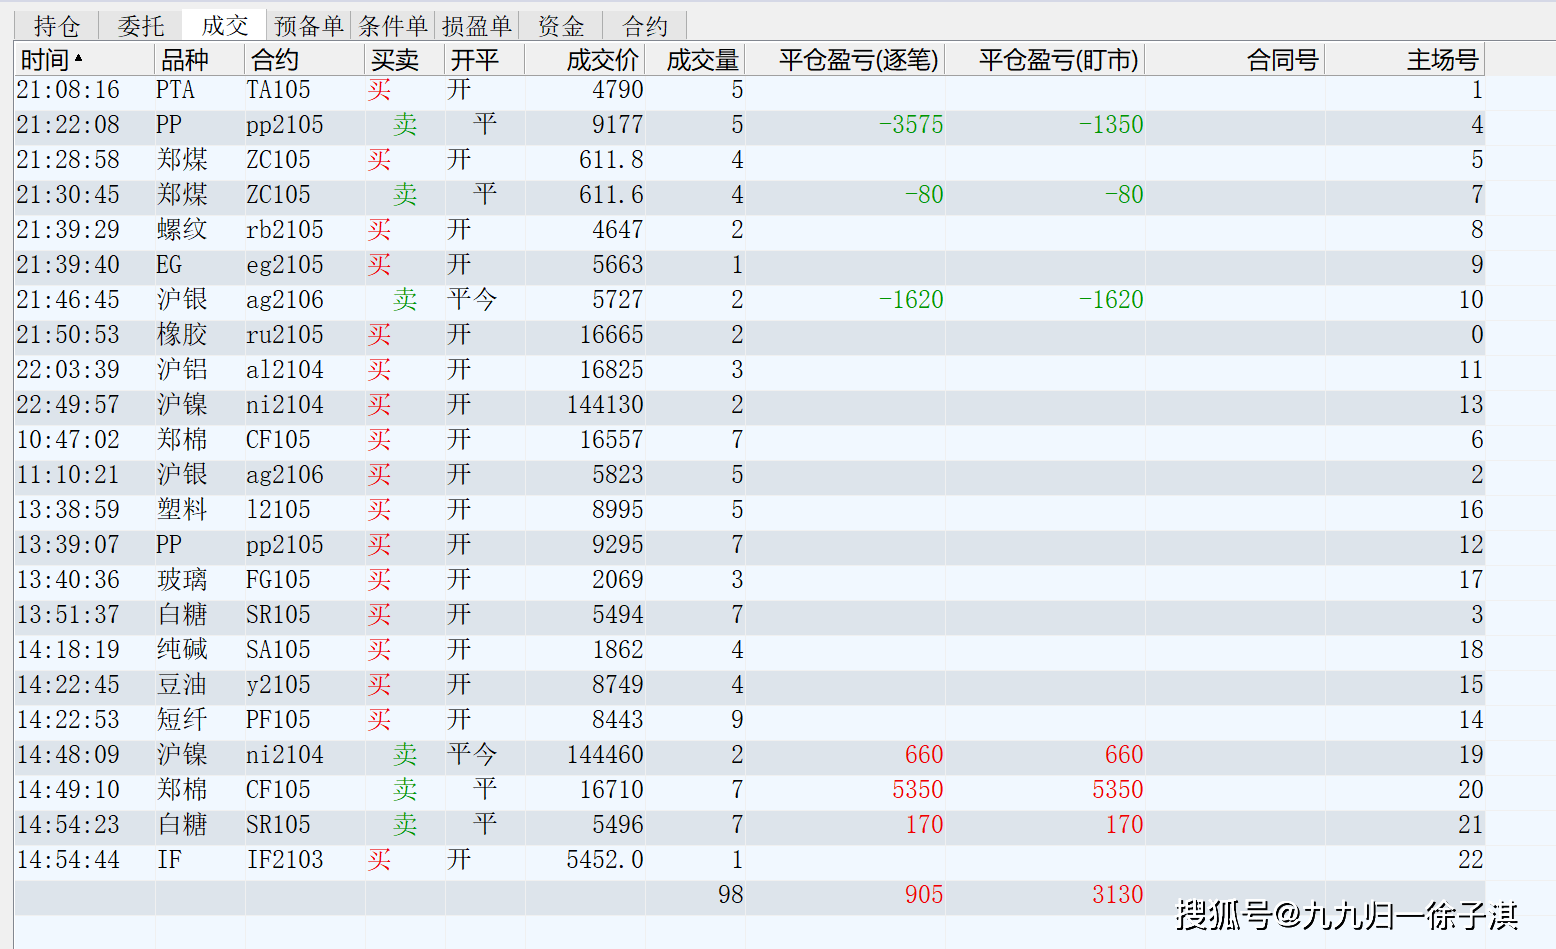Viewport: 1556px width, 949px height.
Task: Switch to the 持仓 tab
Action: click(x=56, y=26)
